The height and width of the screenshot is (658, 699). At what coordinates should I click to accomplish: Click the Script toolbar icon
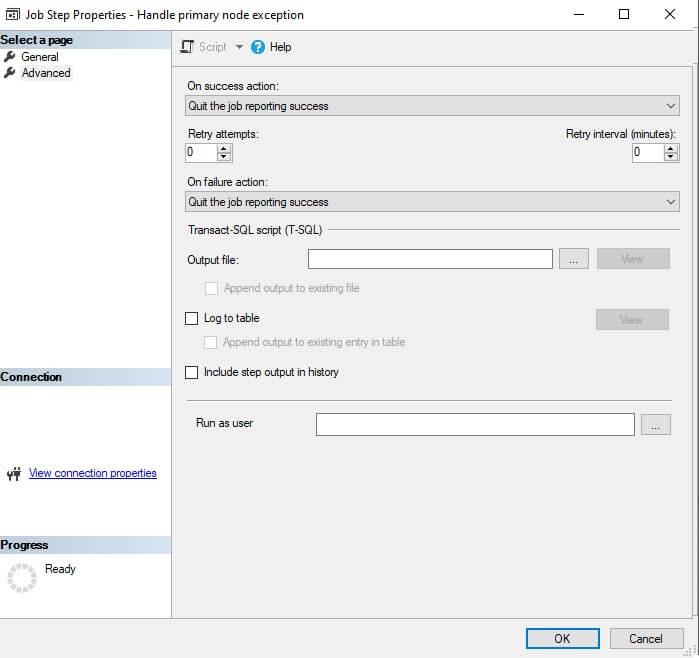(187, 47)
